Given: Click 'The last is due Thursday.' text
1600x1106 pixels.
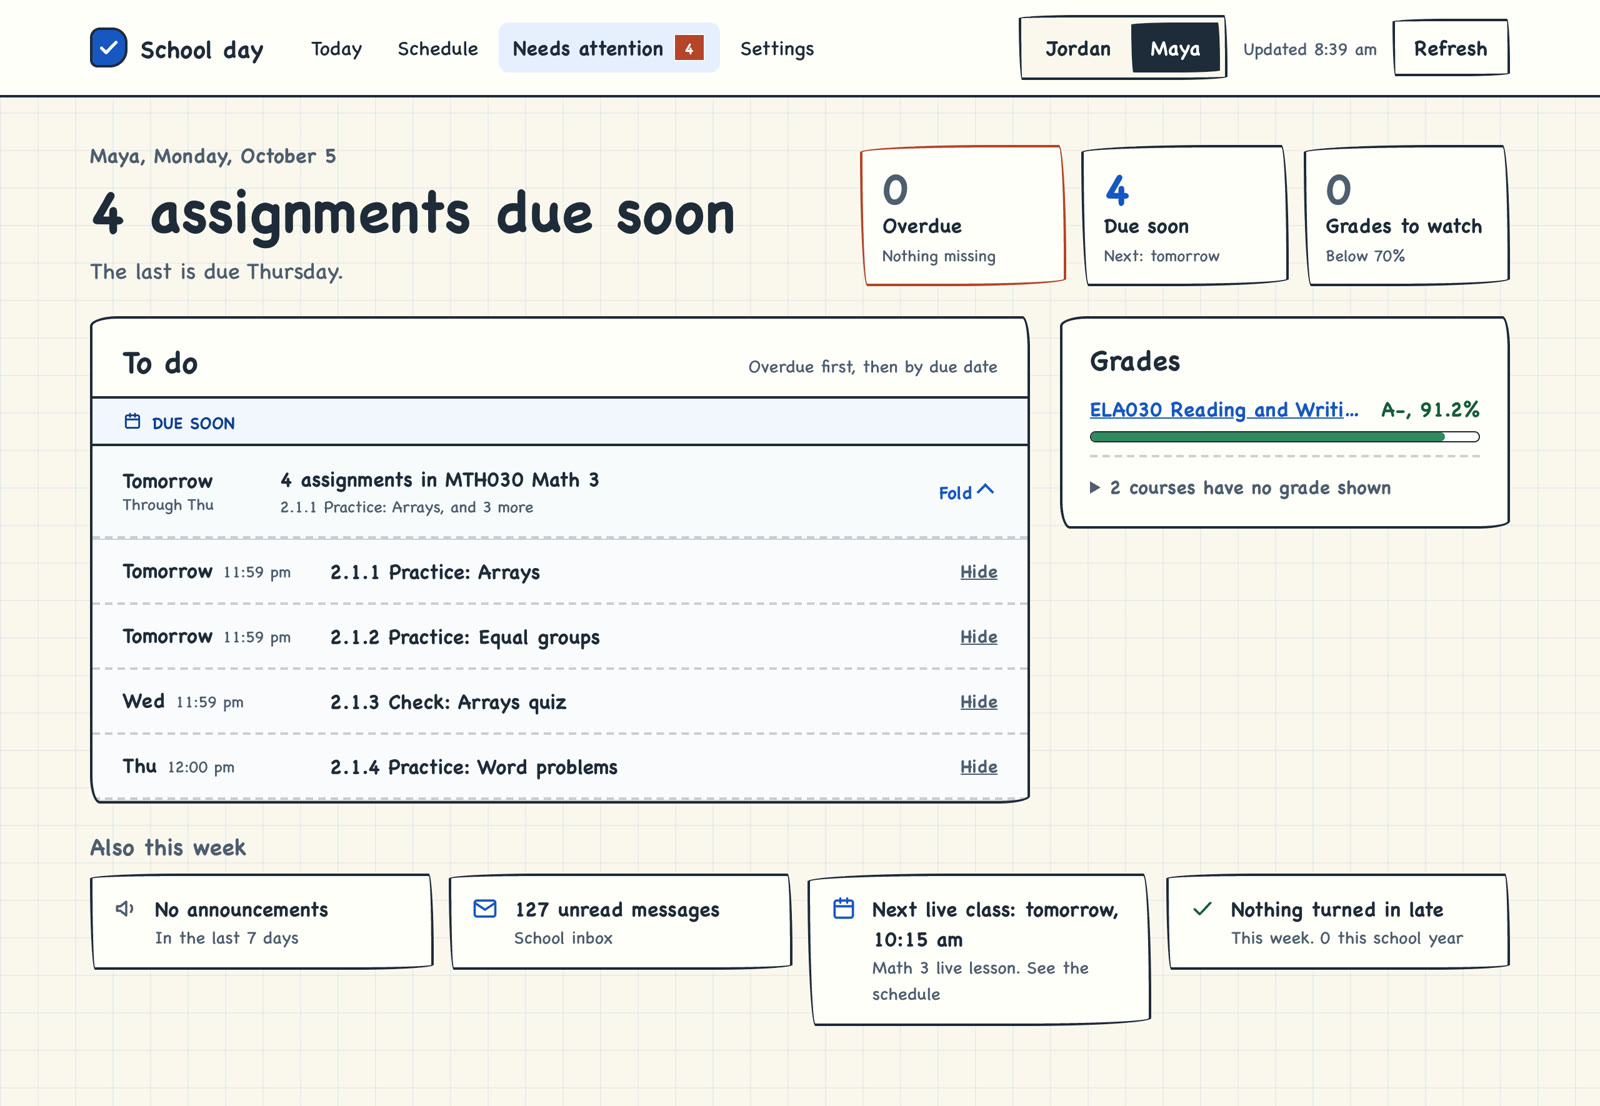Looking at the screenshot, I should pyautogui.click(x=216, y=272).
